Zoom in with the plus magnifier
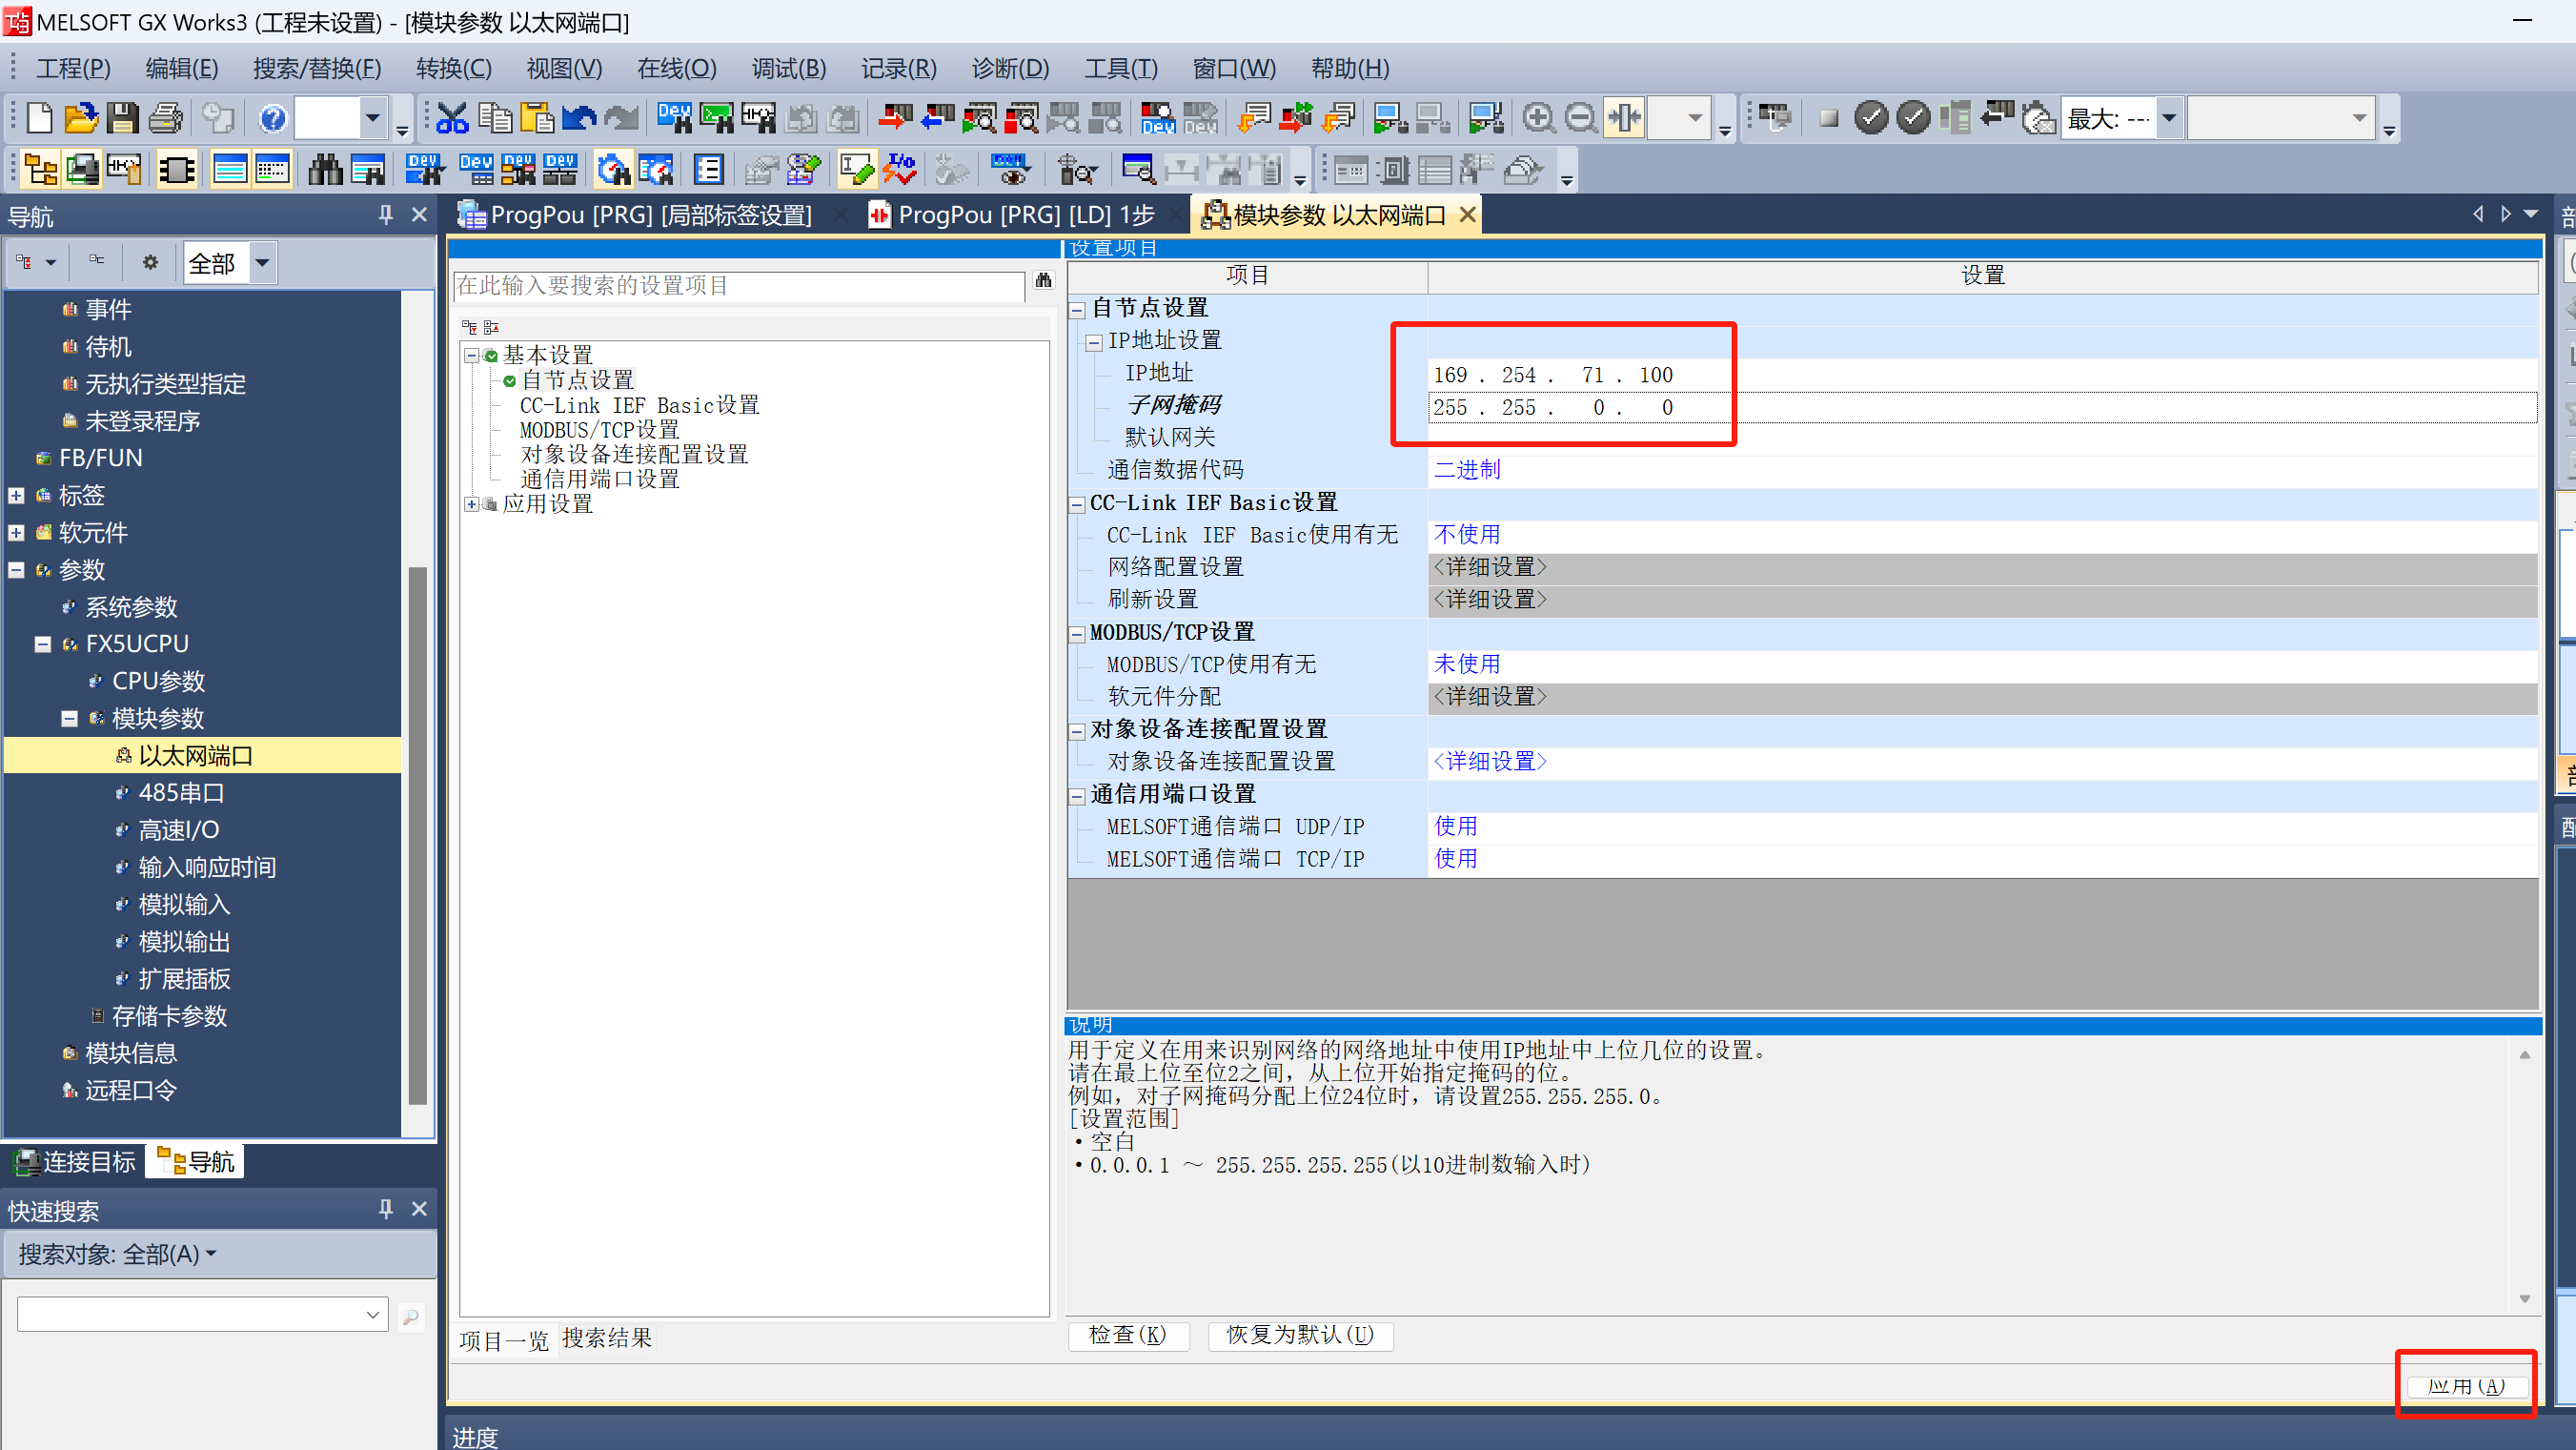The image size is (2576, 1450). [x=1538, y=119]
